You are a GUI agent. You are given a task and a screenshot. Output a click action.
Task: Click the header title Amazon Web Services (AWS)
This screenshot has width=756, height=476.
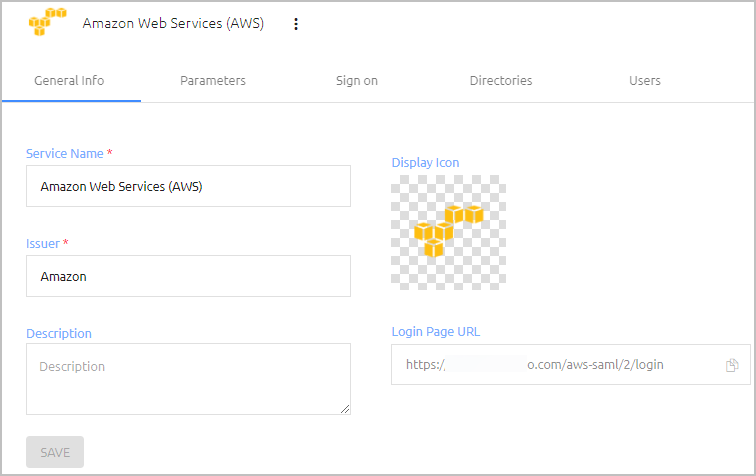click(x=173, y=23)
